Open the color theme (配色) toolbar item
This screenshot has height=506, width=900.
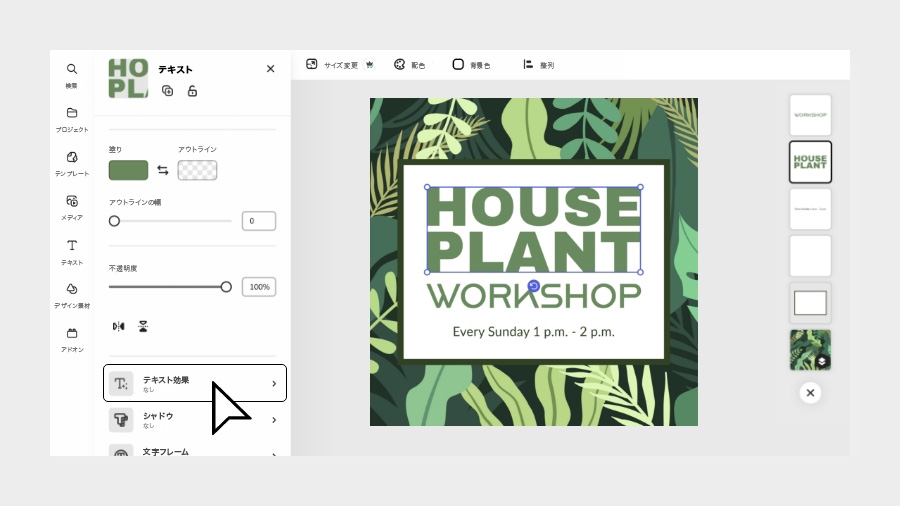click(410, 65)
